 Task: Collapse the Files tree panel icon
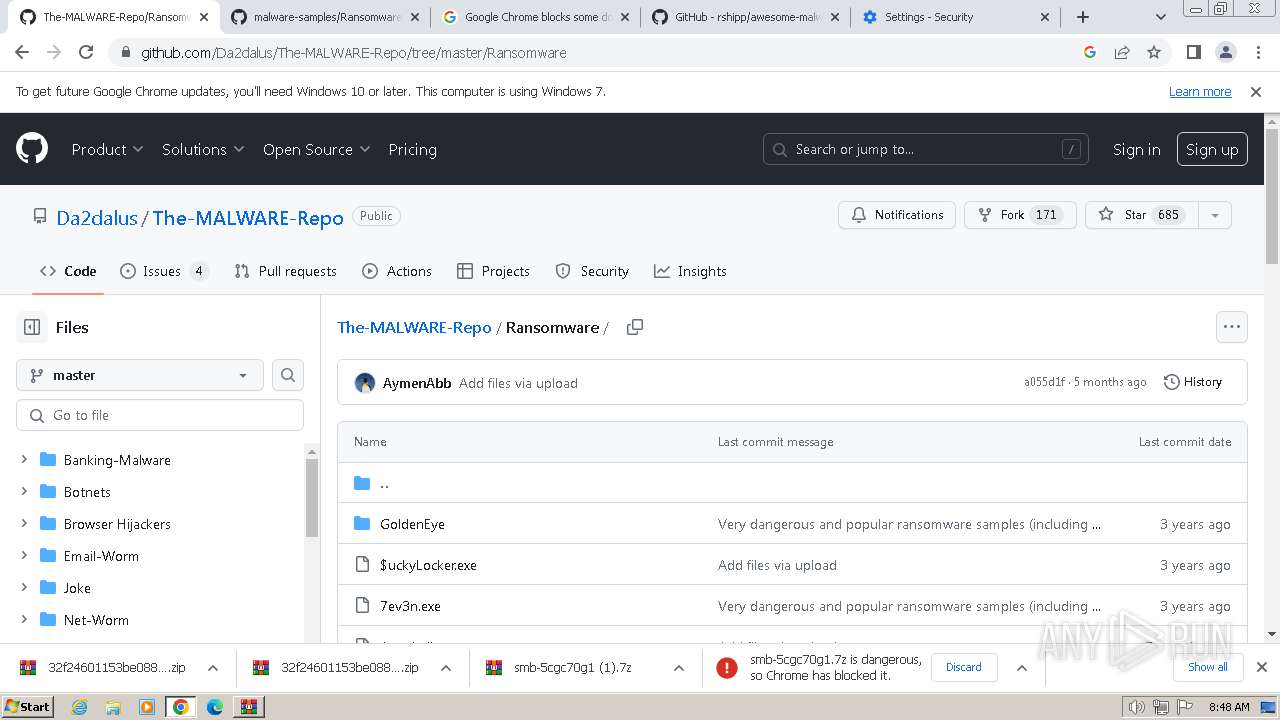(32, 327)
